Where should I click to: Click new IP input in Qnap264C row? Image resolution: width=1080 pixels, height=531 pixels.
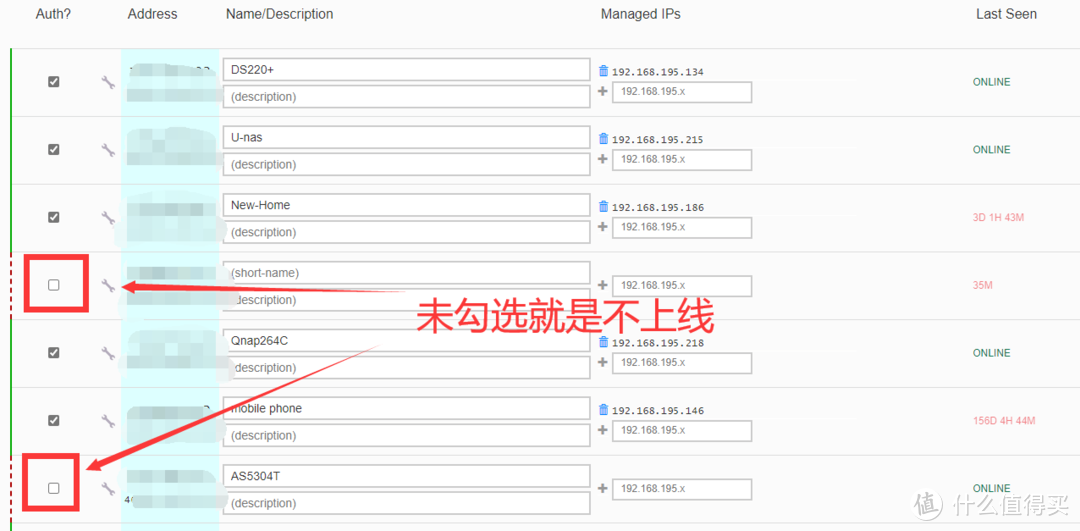pos(682,362)
